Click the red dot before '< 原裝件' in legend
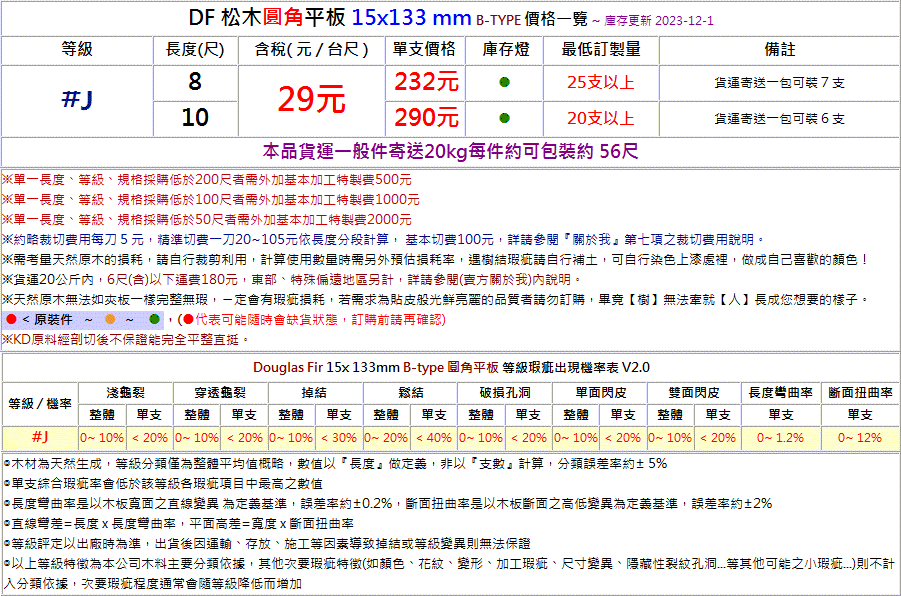The height and width of the screenshot is (596, 901). pos(11,319)
